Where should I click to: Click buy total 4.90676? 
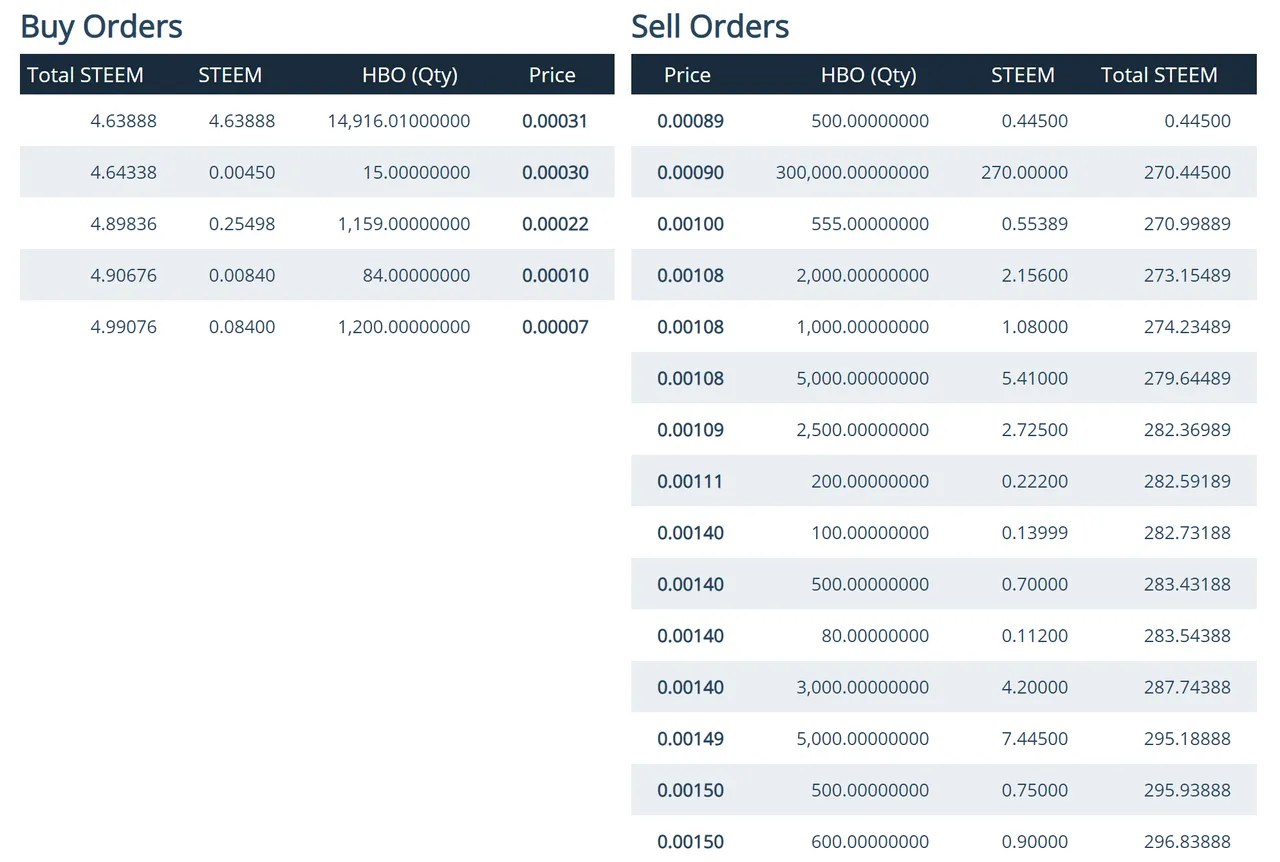click(123, 276)
